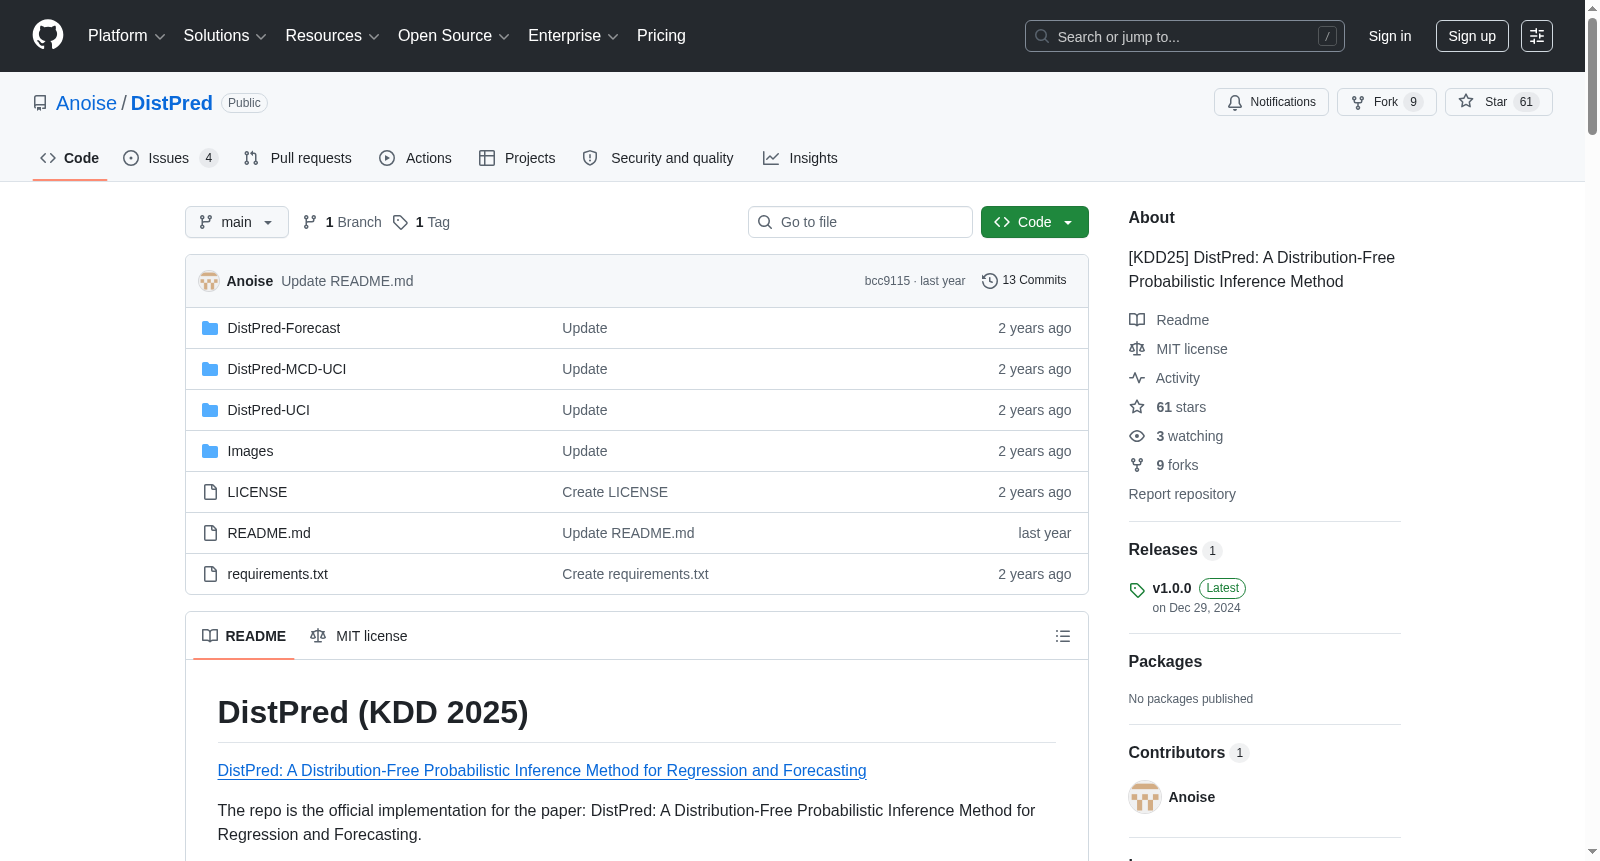Open the Security and quality tab
The width and height of the screenshot is (1600, 861).
pyautogui.click(x=658, y=158)
